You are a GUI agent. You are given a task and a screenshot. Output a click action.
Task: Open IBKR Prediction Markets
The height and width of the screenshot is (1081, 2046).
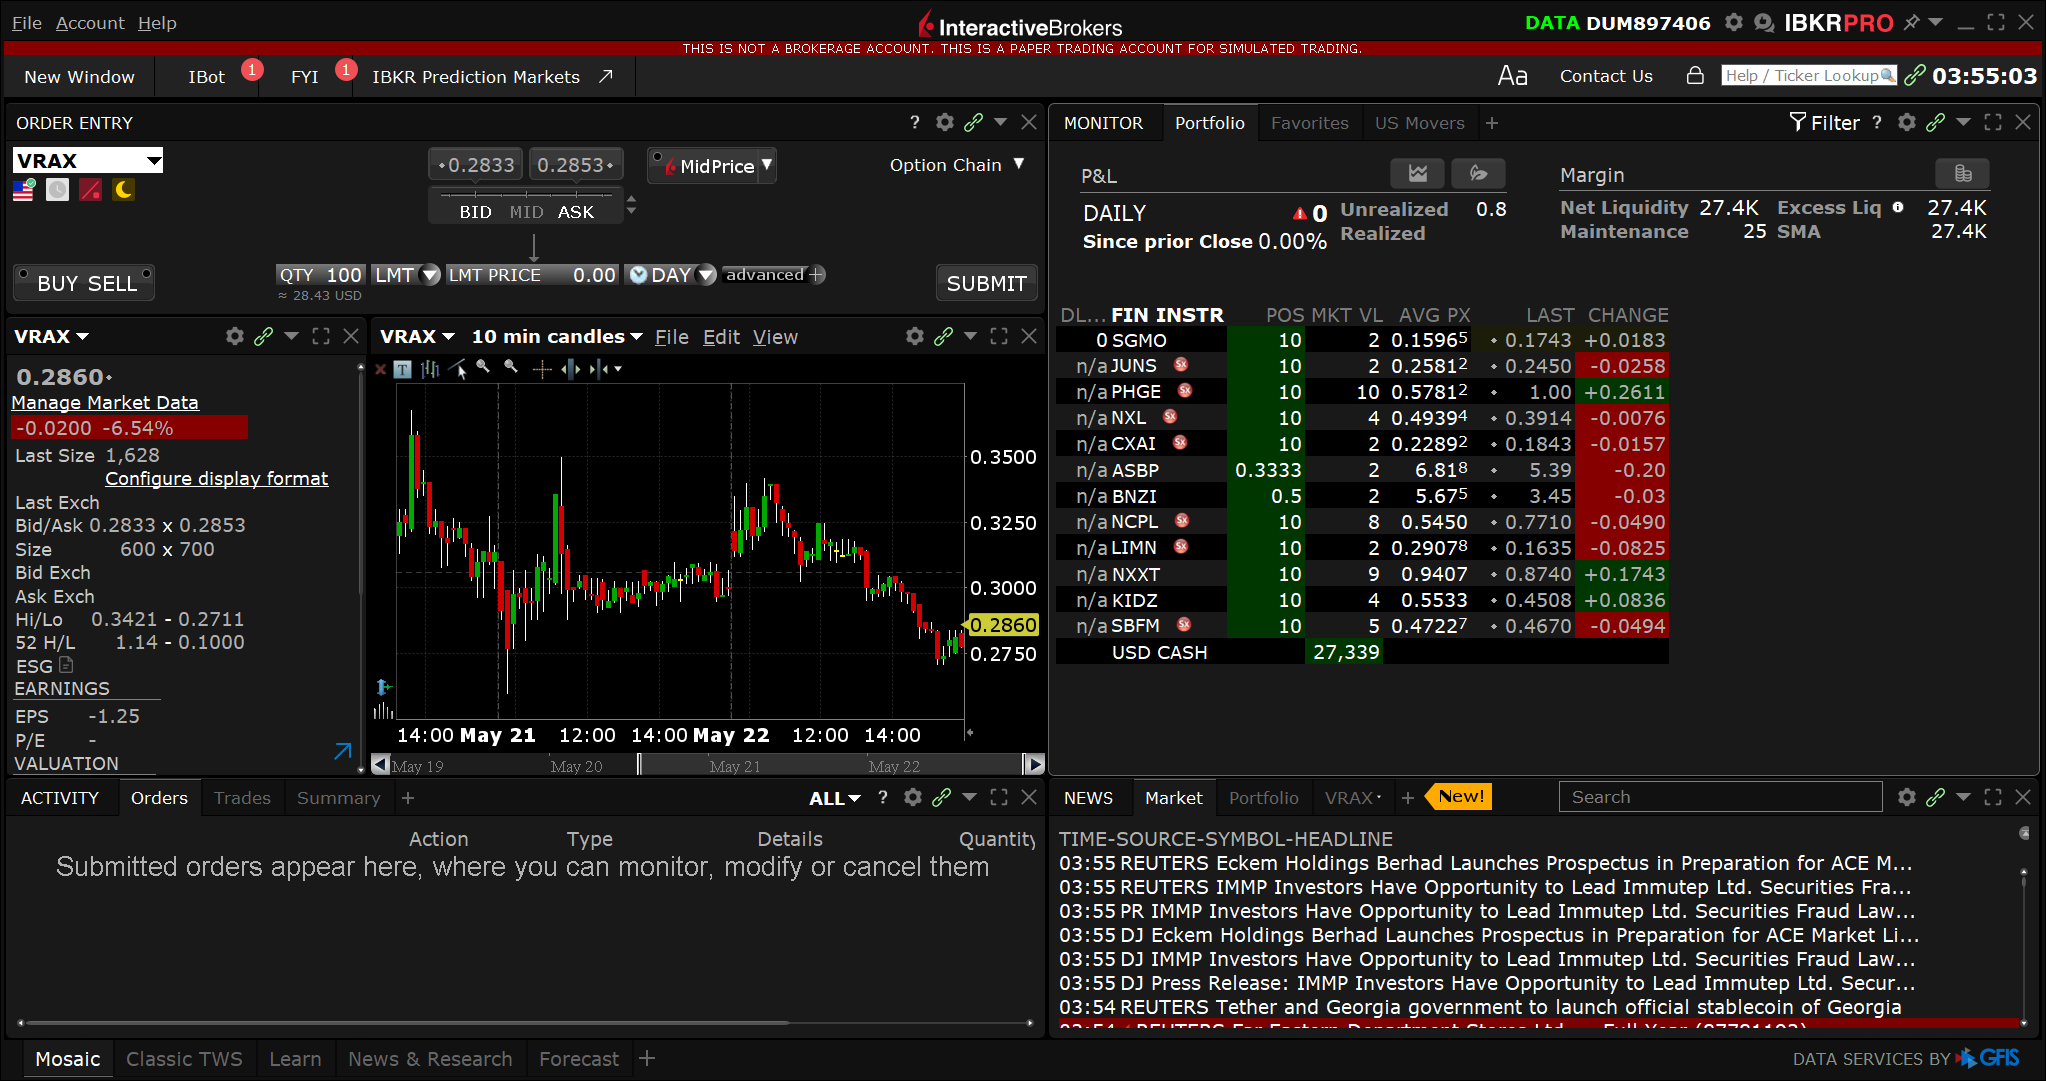click(492, 76)
